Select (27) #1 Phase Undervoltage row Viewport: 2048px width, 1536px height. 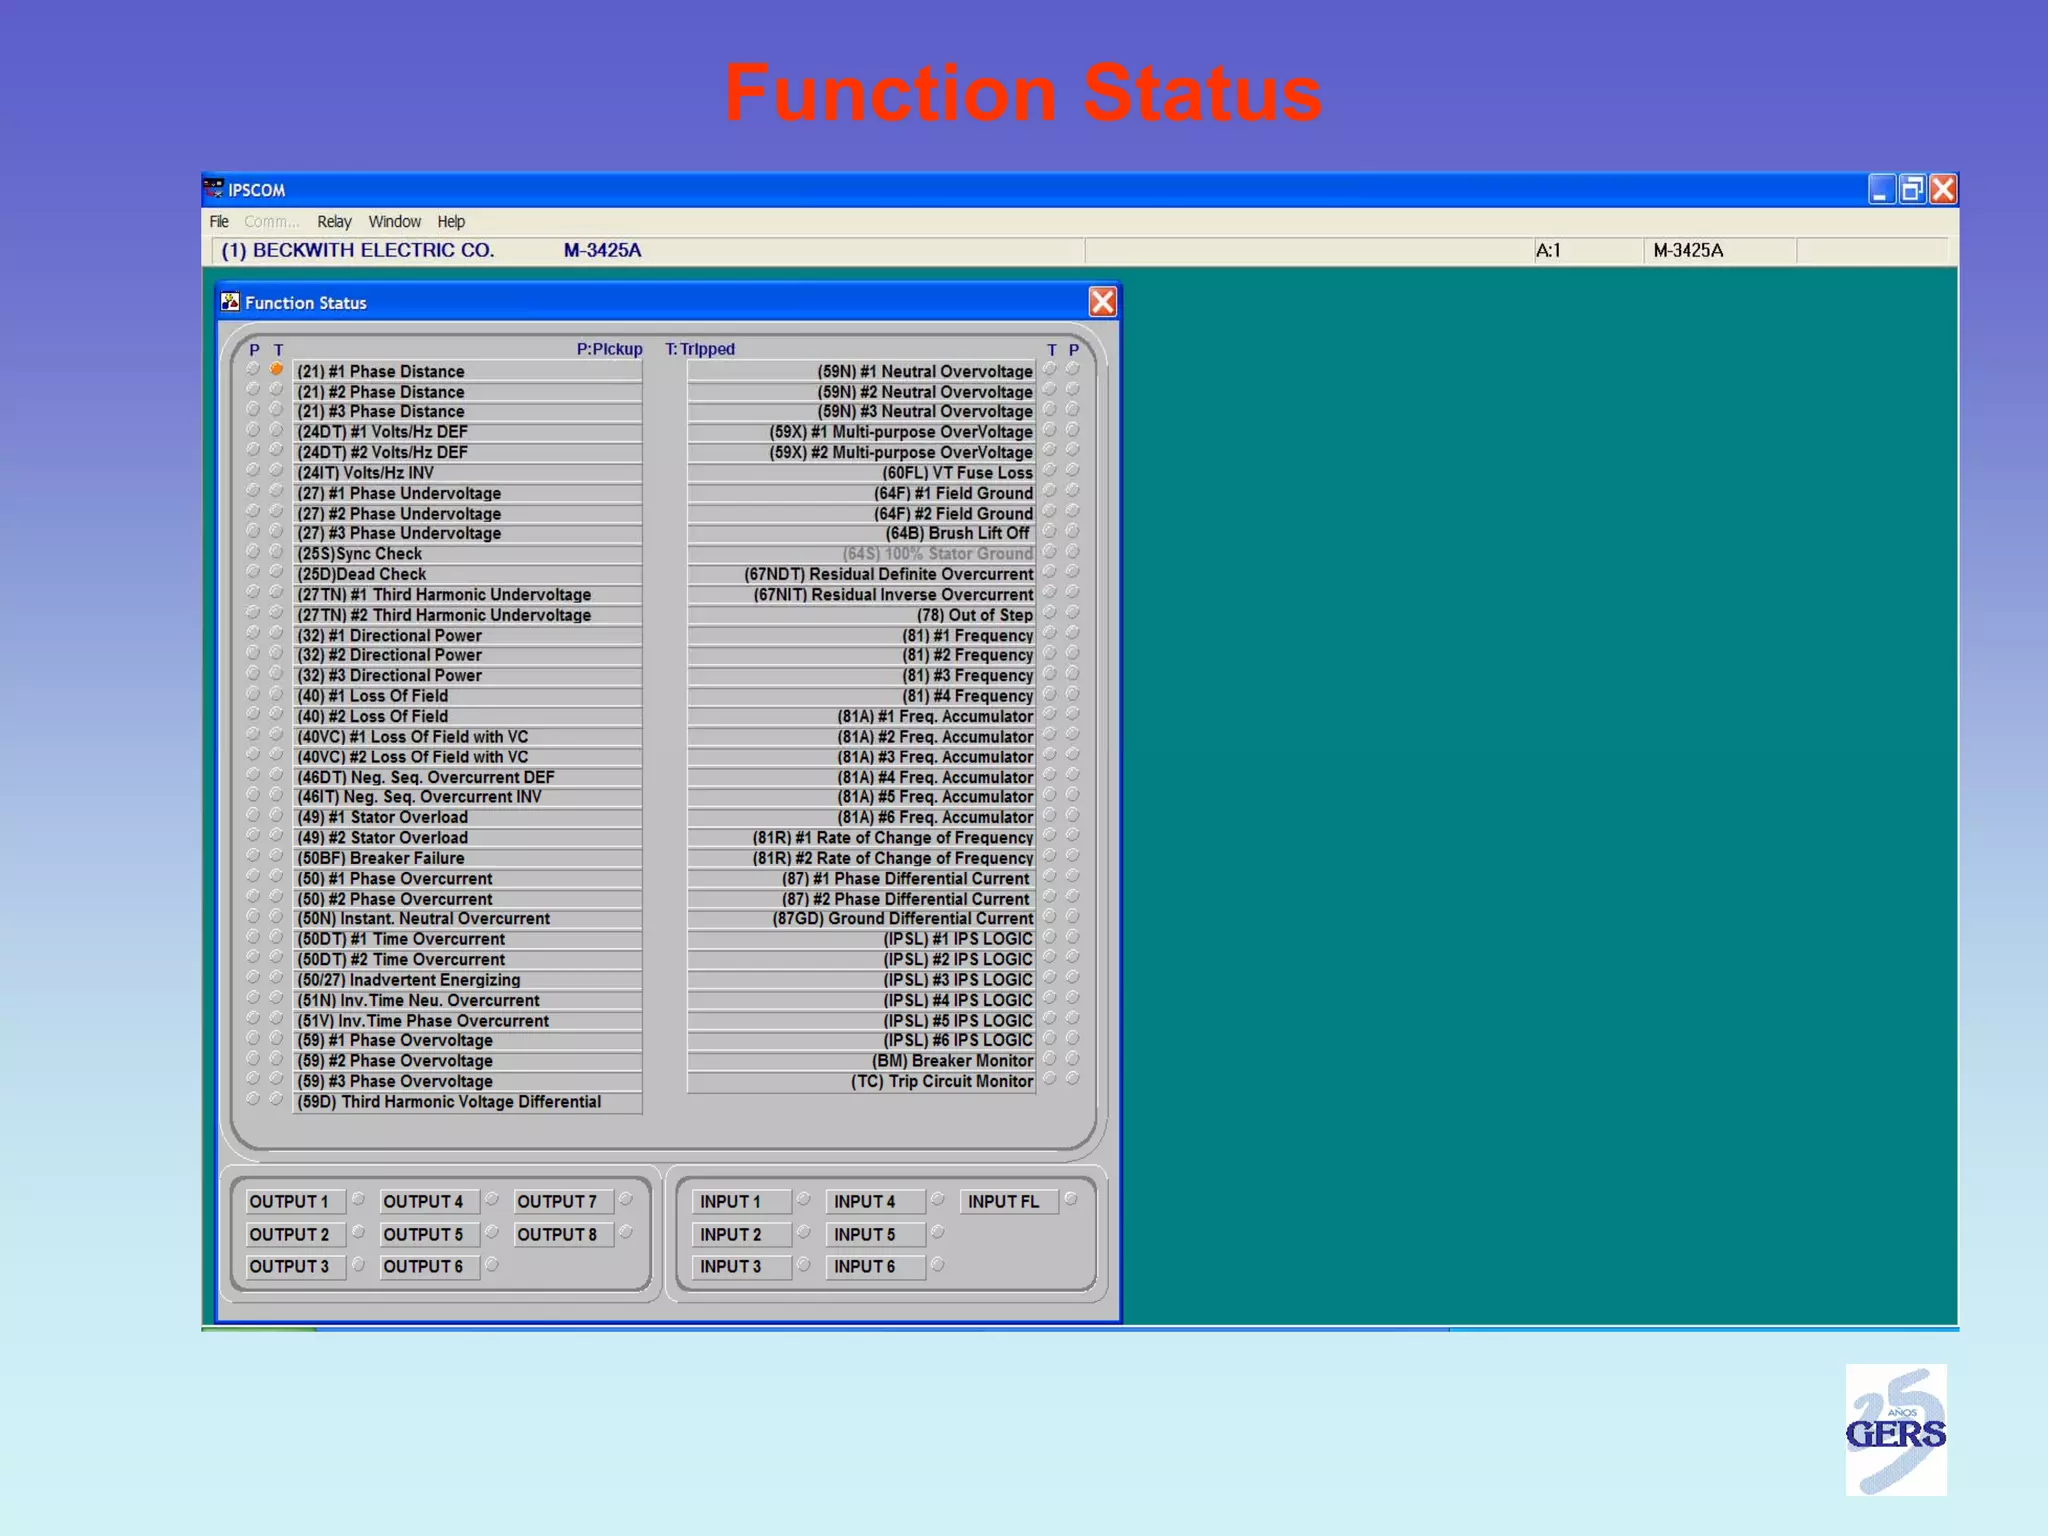tap(468, 493)
